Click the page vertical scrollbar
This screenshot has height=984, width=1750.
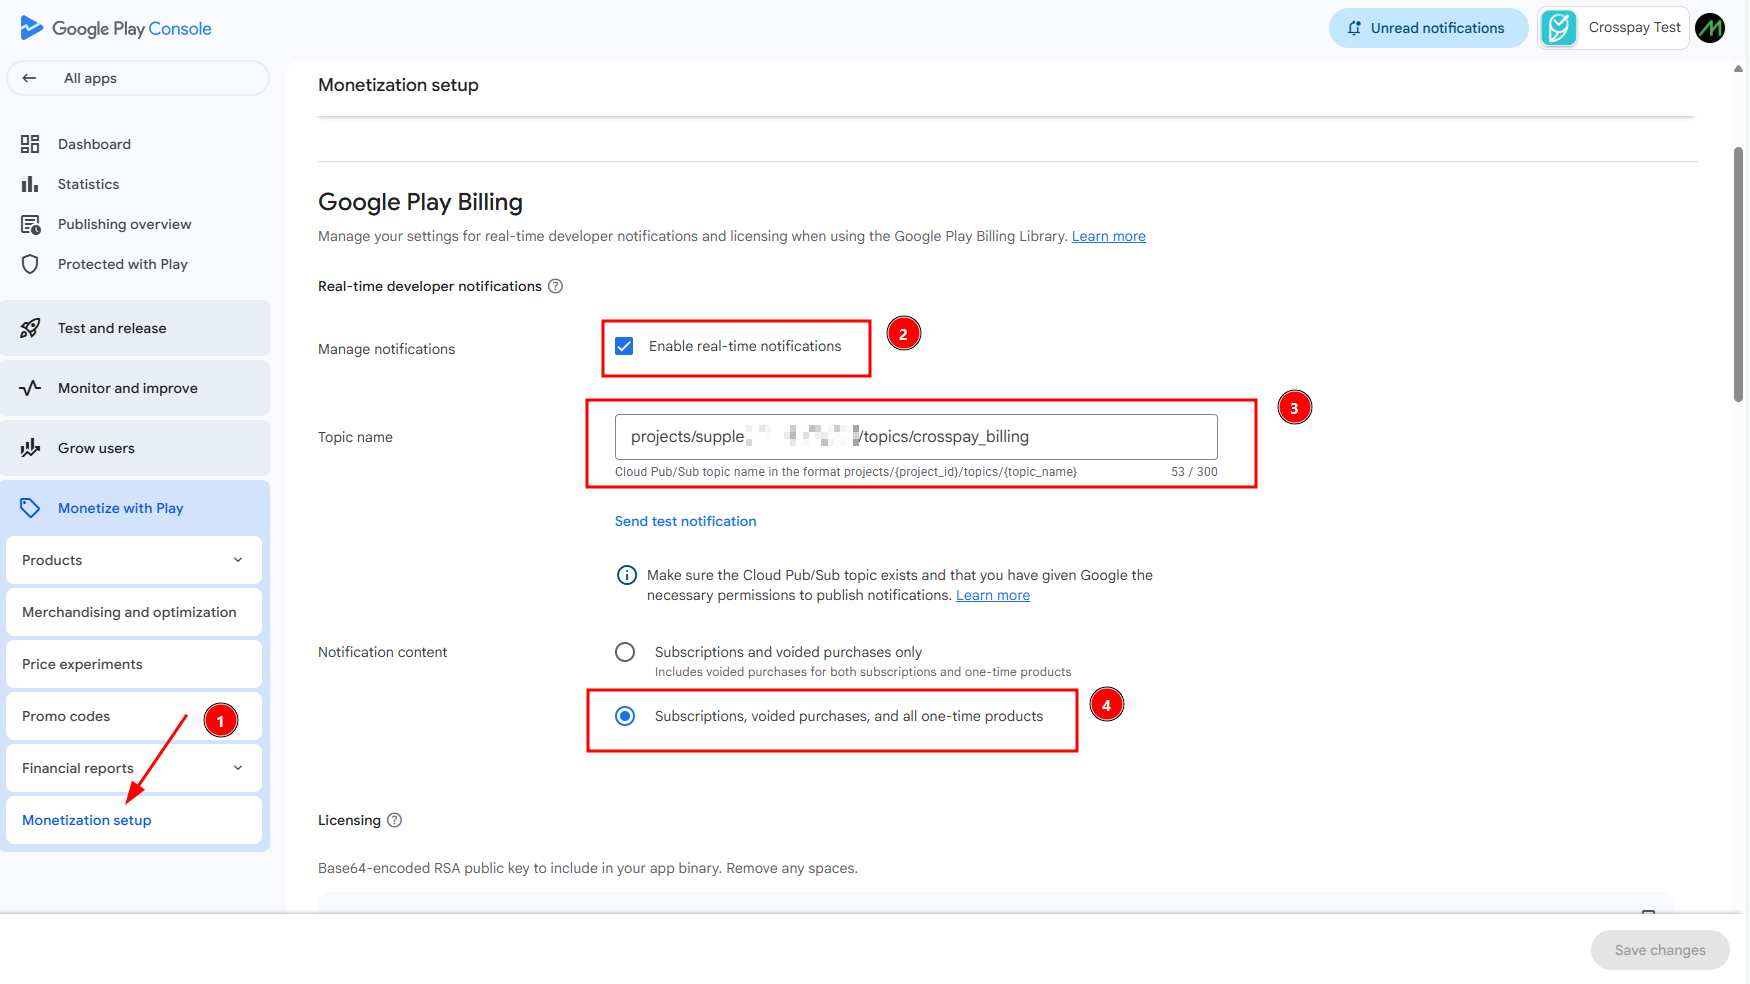1738,275
